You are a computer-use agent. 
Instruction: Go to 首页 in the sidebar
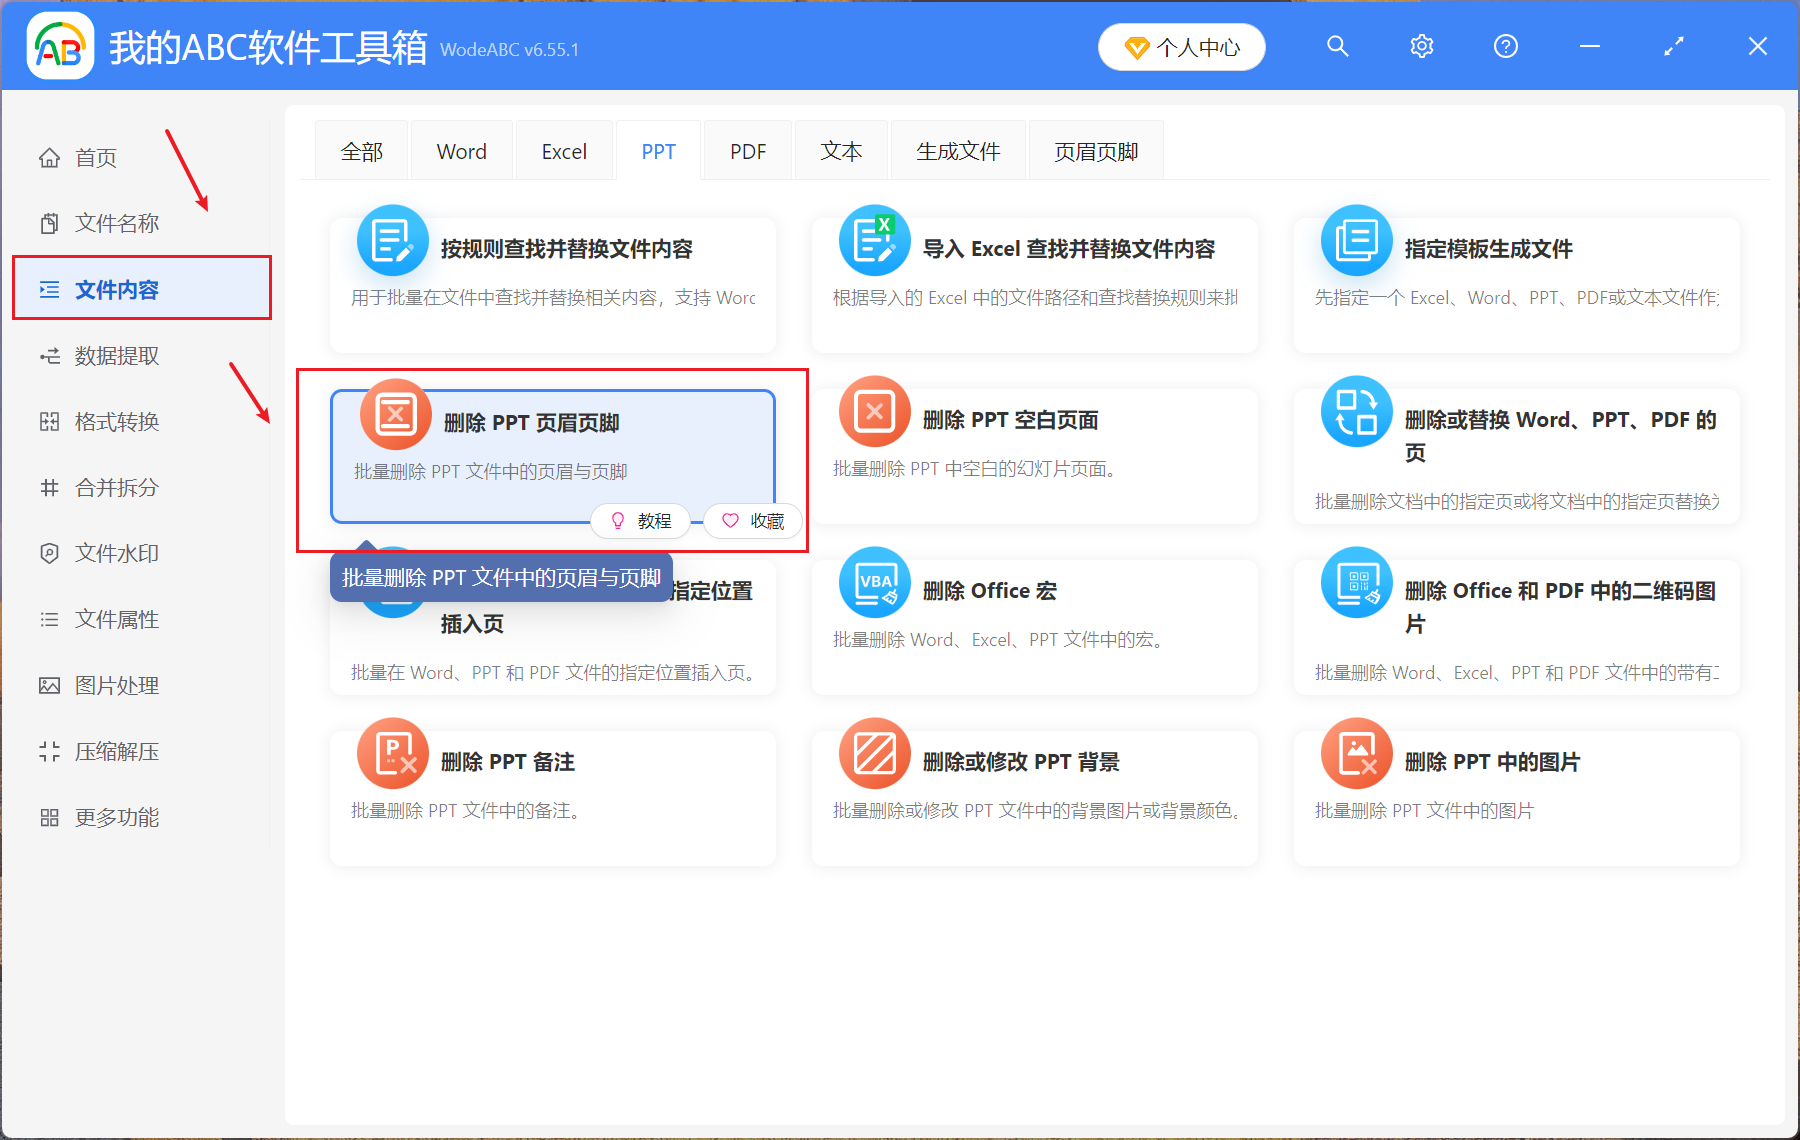[96, 158]
